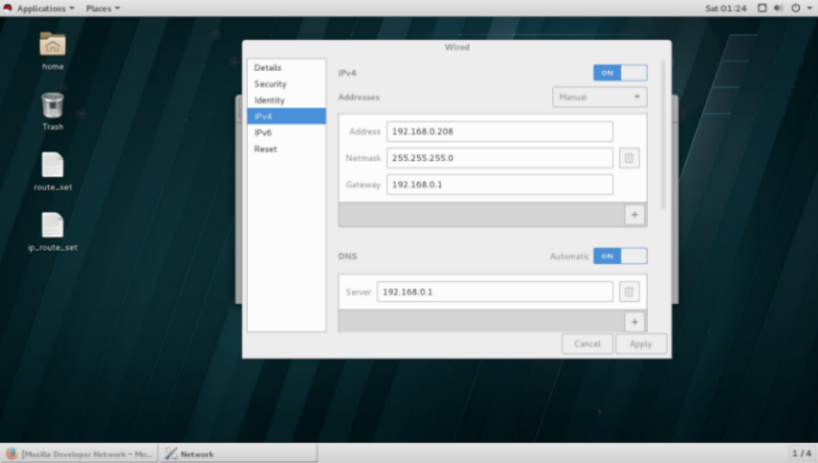This screenshot has height=463, width=818.
Task: Switch to the IPv6 section
Action: (263, 133)
